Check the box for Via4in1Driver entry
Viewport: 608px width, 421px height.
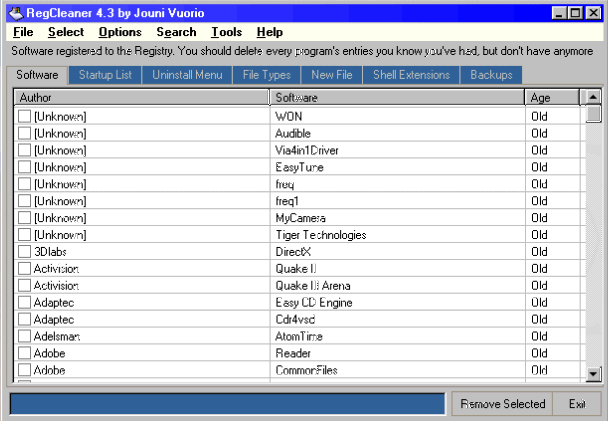(24, 150)
